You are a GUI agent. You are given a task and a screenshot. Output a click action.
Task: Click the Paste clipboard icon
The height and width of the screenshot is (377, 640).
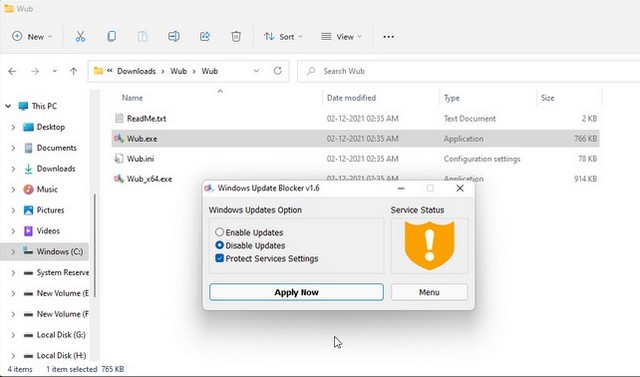click(142, 37)
